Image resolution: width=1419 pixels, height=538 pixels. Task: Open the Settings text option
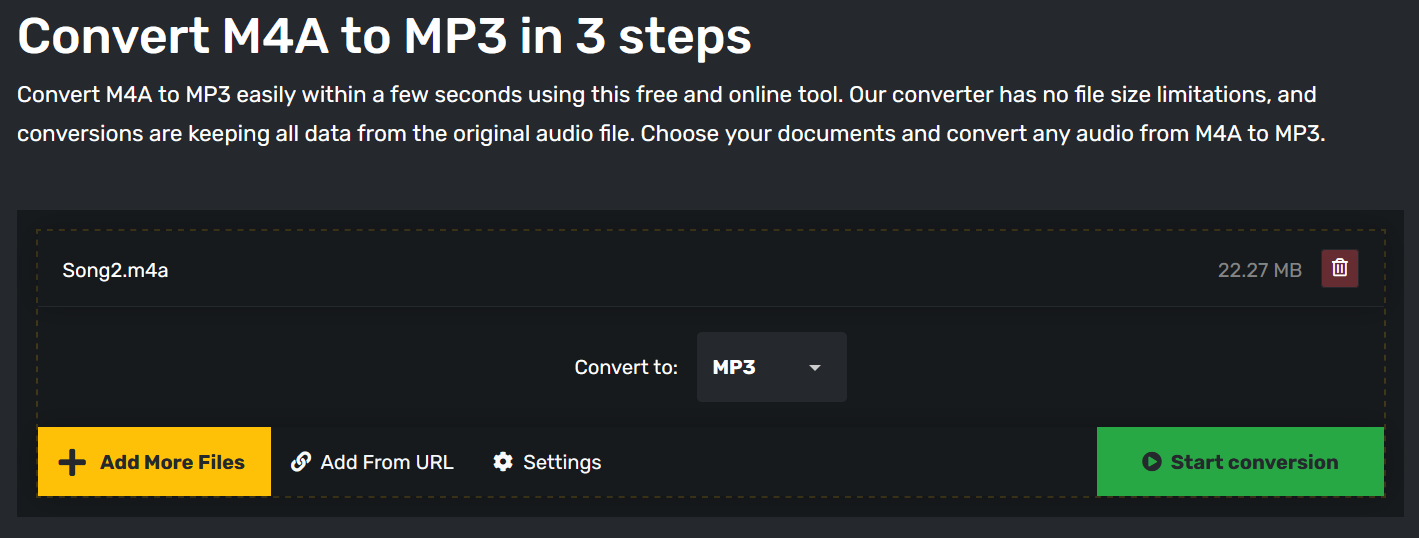pyautogui.click(x=562, y=462)
